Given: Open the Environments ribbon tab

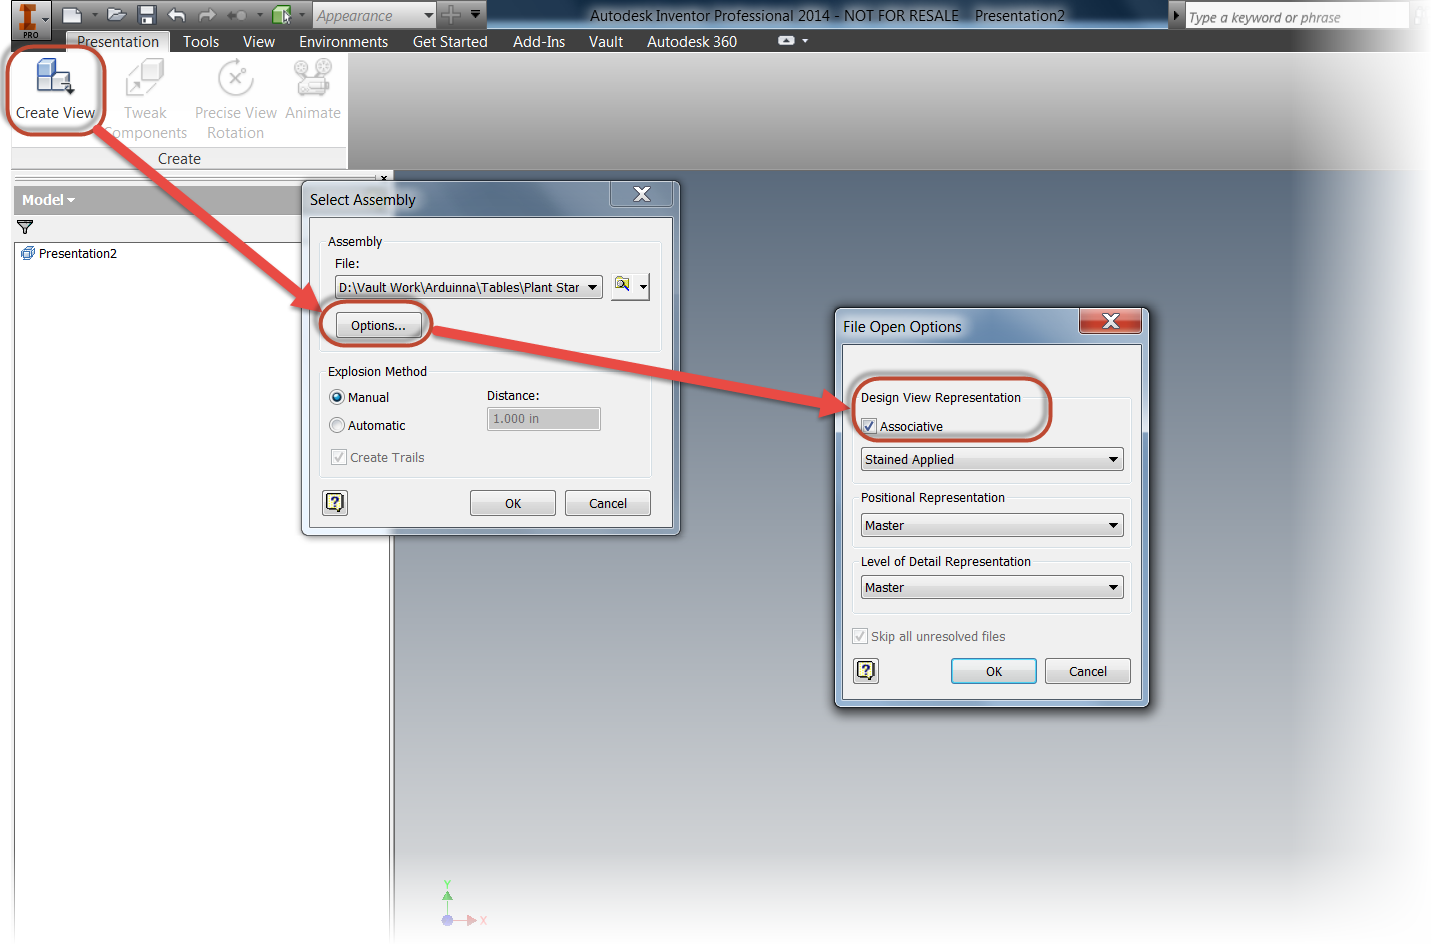Looking at the screenshot, I should point(343,41).
